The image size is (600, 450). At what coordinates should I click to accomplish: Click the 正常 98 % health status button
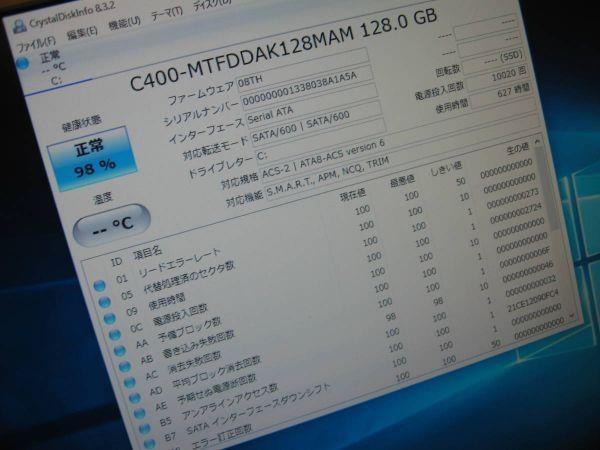(92, 158)
